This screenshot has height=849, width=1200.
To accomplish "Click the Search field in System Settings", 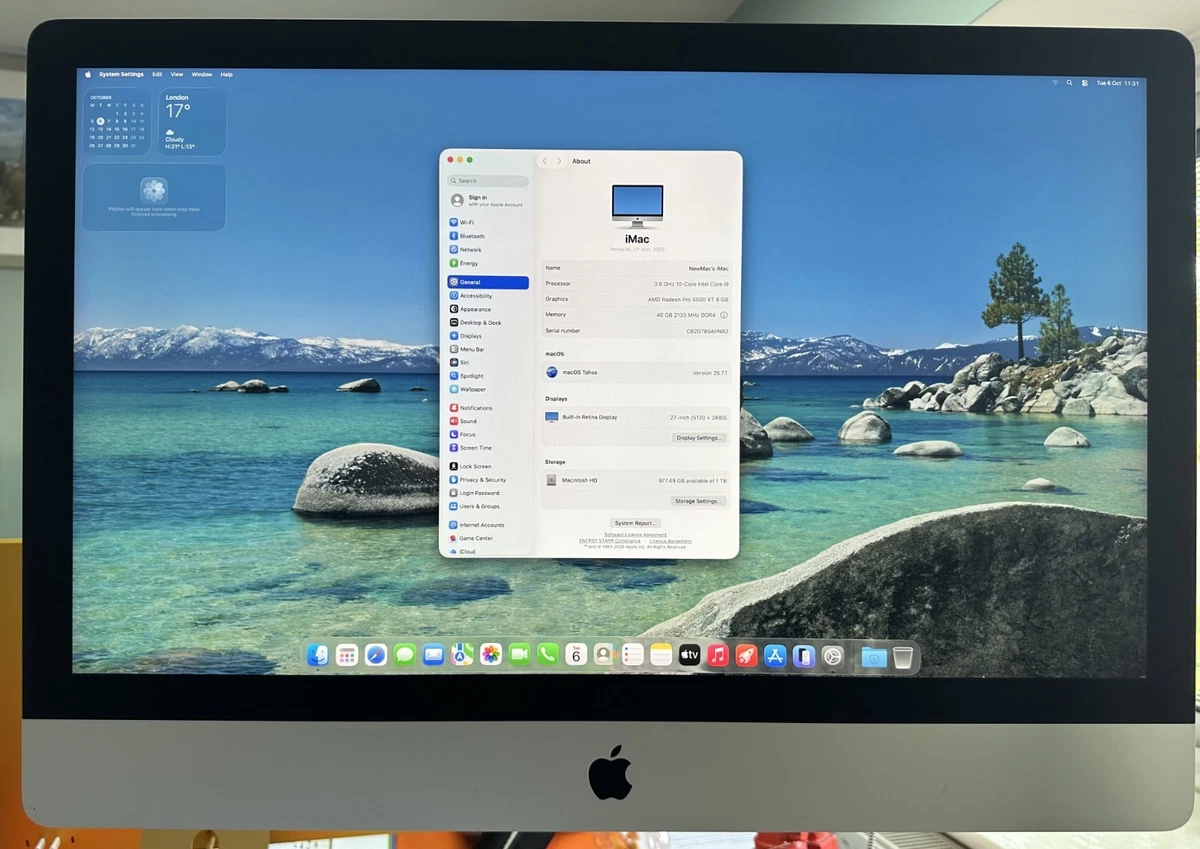I will (x=488, y=181).
